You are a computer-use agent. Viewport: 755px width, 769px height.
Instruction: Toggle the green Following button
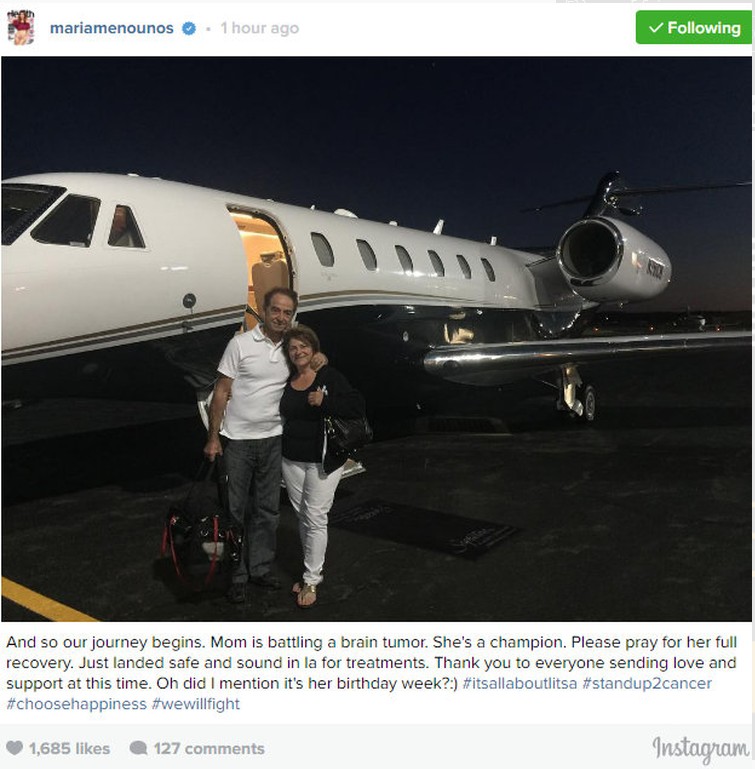pyautogui.click(x=693, y=27)
